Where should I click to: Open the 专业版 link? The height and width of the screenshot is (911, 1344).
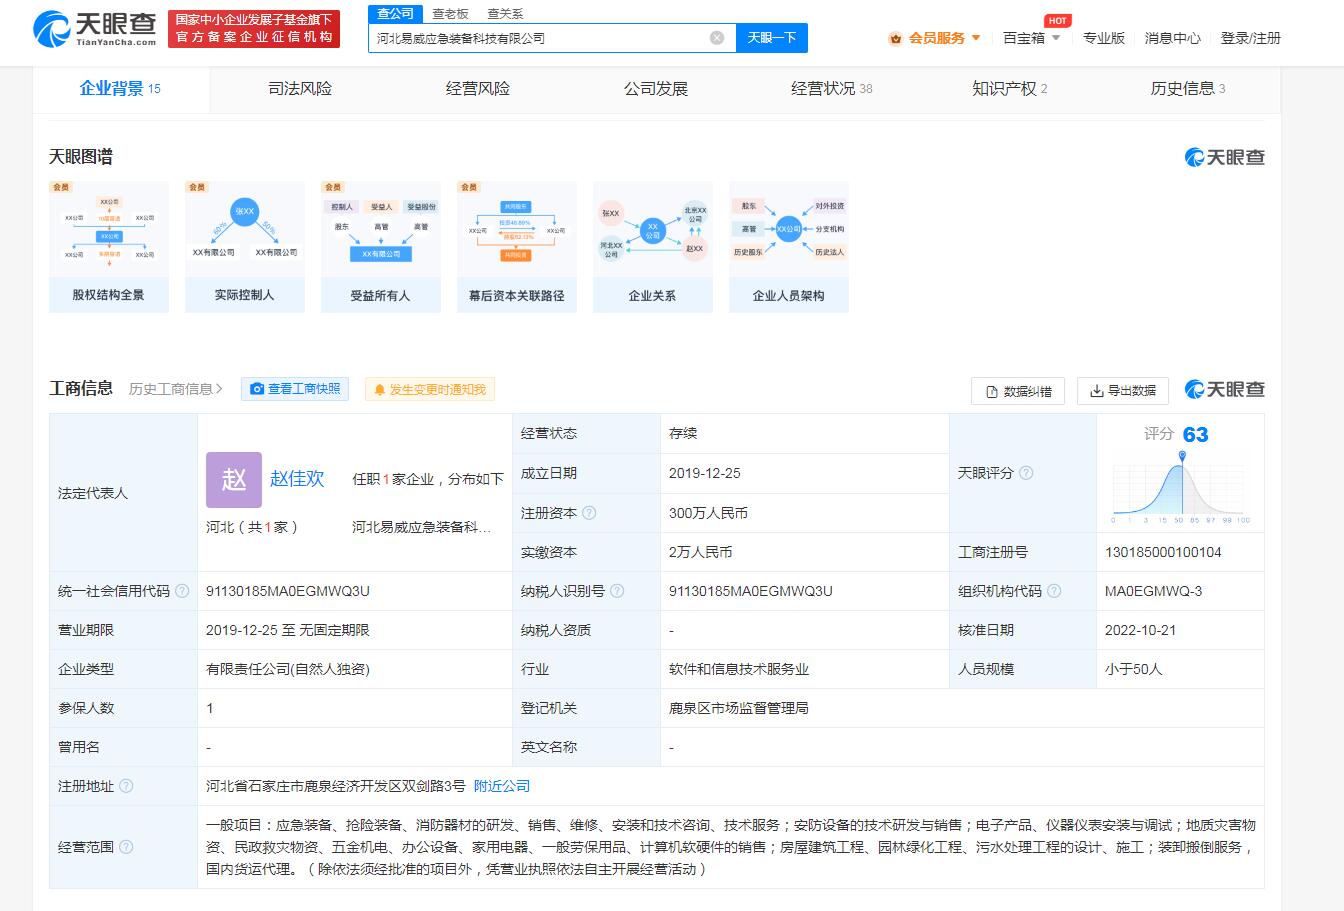[1104, 38]
